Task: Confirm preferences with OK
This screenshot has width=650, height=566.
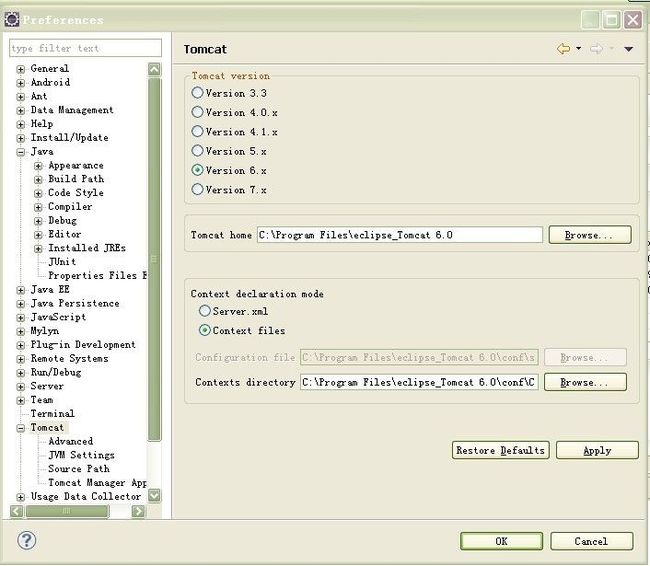Action: pyautogui.click(x=501, y=541)
